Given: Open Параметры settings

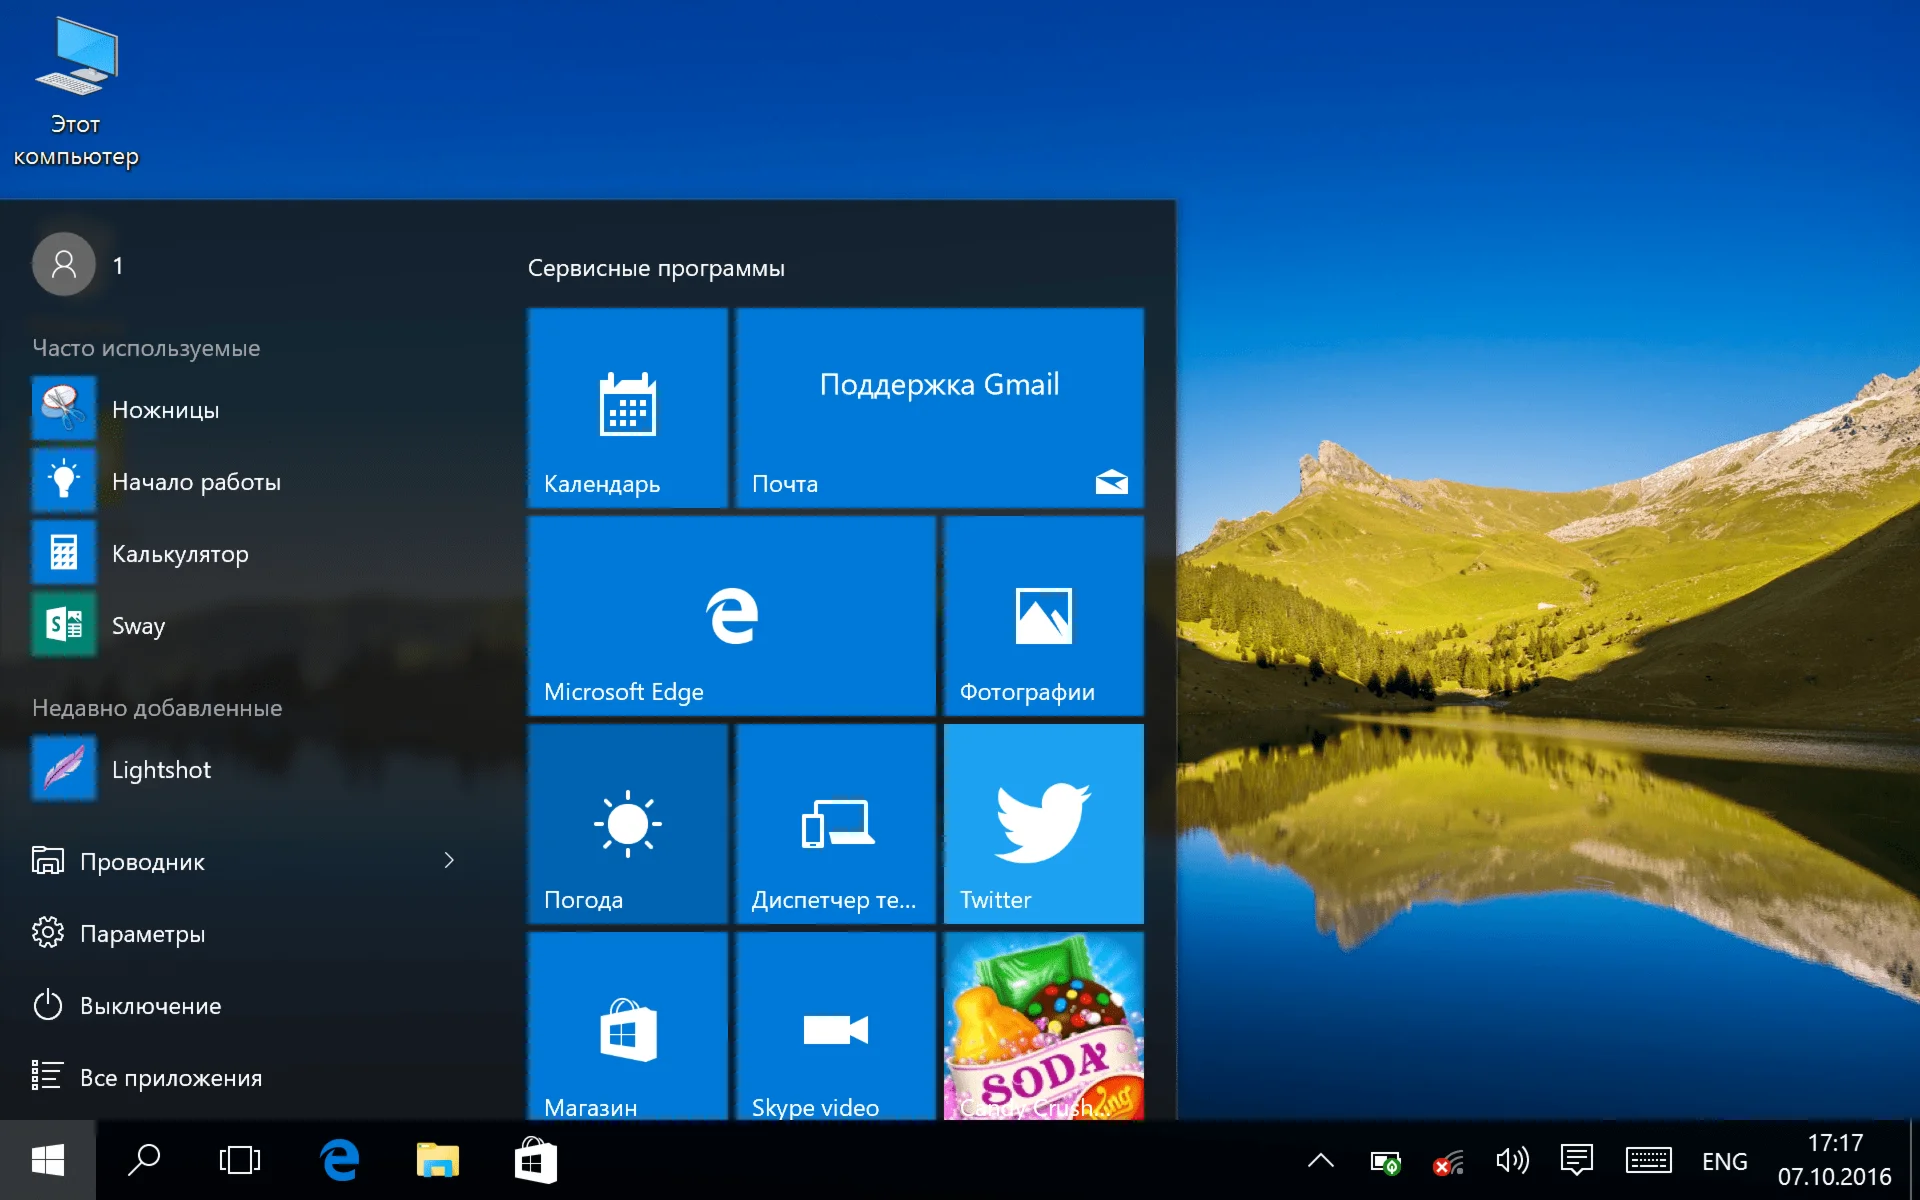Looking at the screenshot, I should coord(142,934).
